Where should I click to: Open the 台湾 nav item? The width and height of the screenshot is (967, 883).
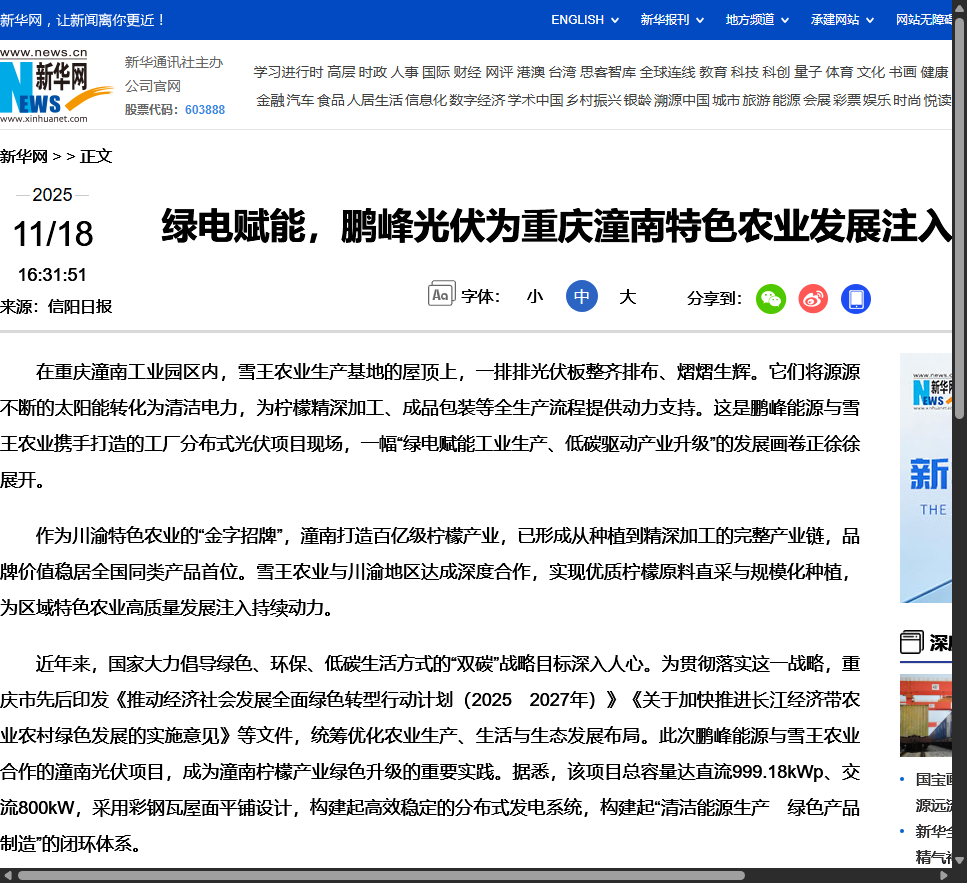point(562,72)
